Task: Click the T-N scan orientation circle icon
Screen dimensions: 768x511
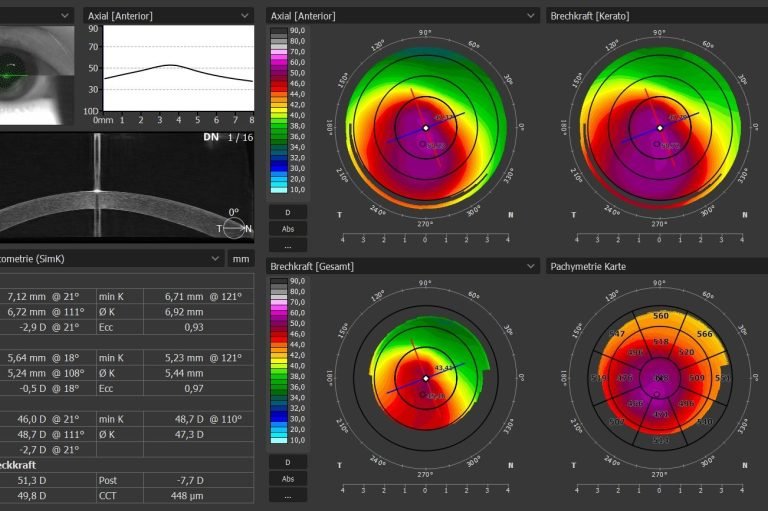Action: 234,228
